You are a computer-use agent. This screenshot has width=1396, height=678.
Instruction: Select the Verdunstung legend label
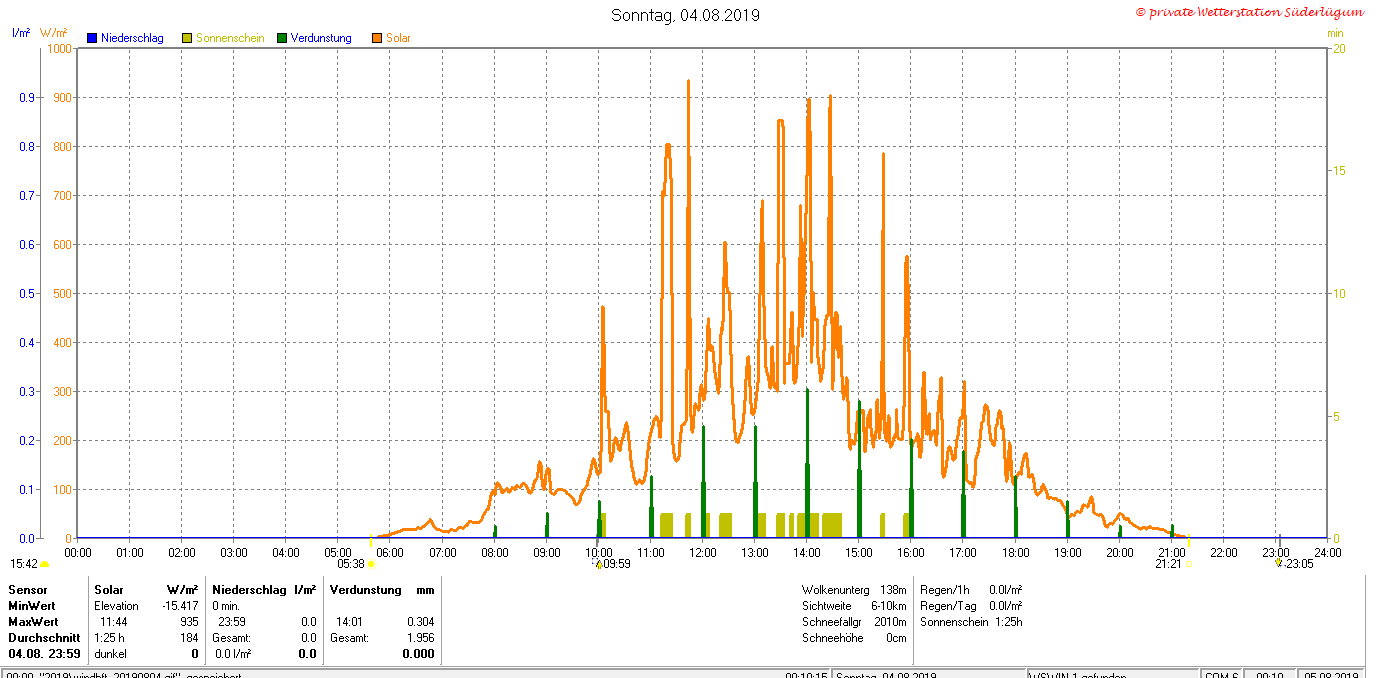[x=321, y=38]
